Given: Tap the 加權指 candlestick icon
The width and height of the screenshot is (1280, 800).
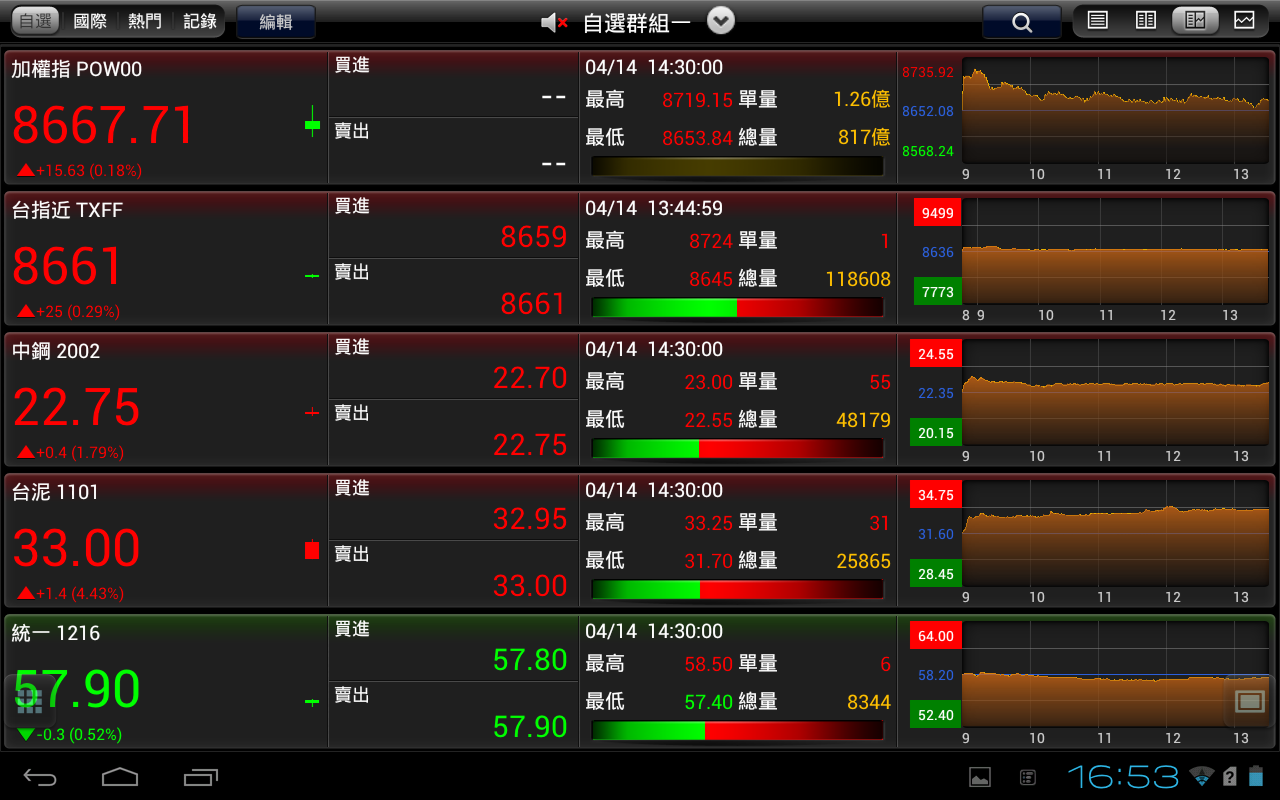Looking at the screenshot, I should coord(312,124).
